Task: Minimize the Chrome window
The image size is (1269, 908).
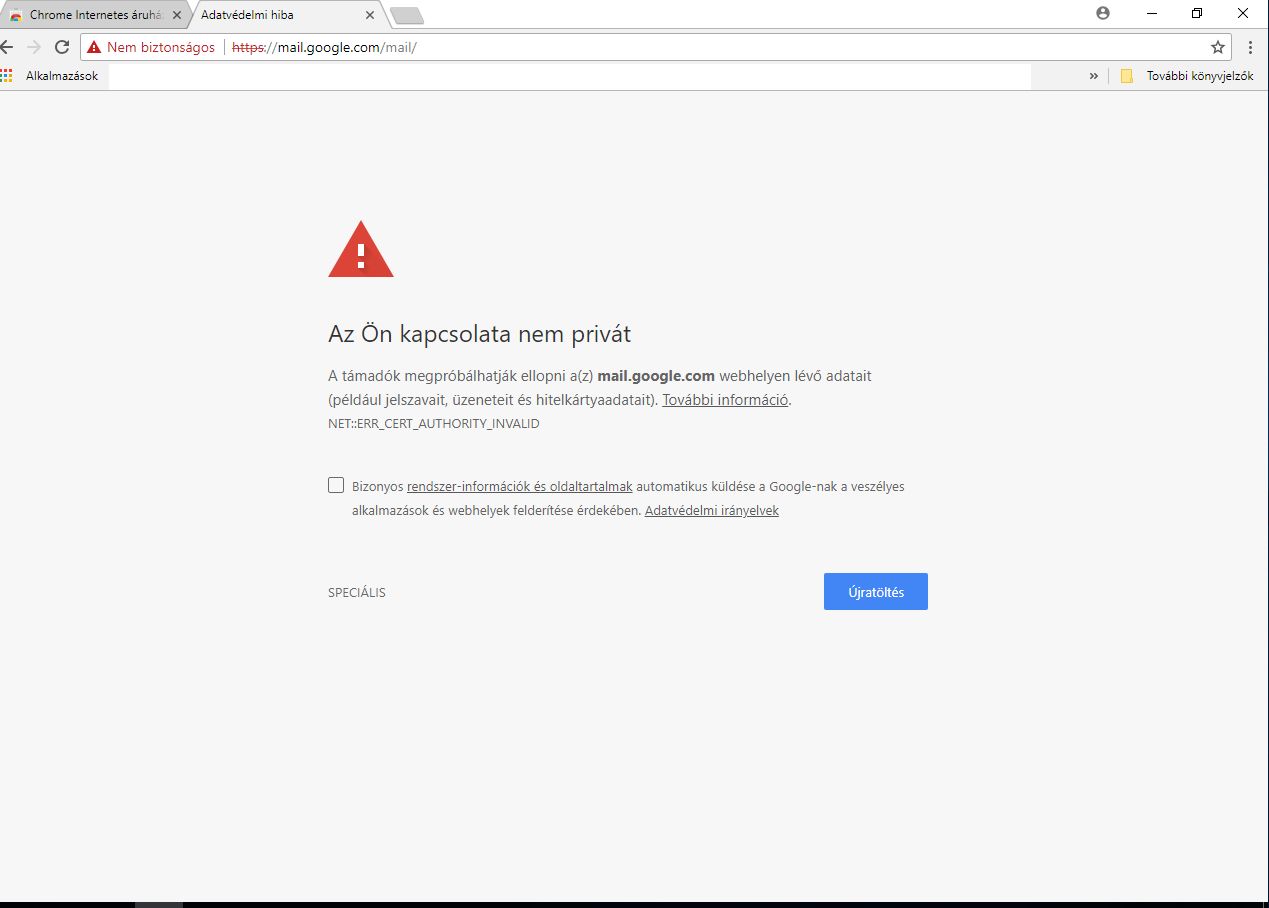Action: coord(1152,13)
